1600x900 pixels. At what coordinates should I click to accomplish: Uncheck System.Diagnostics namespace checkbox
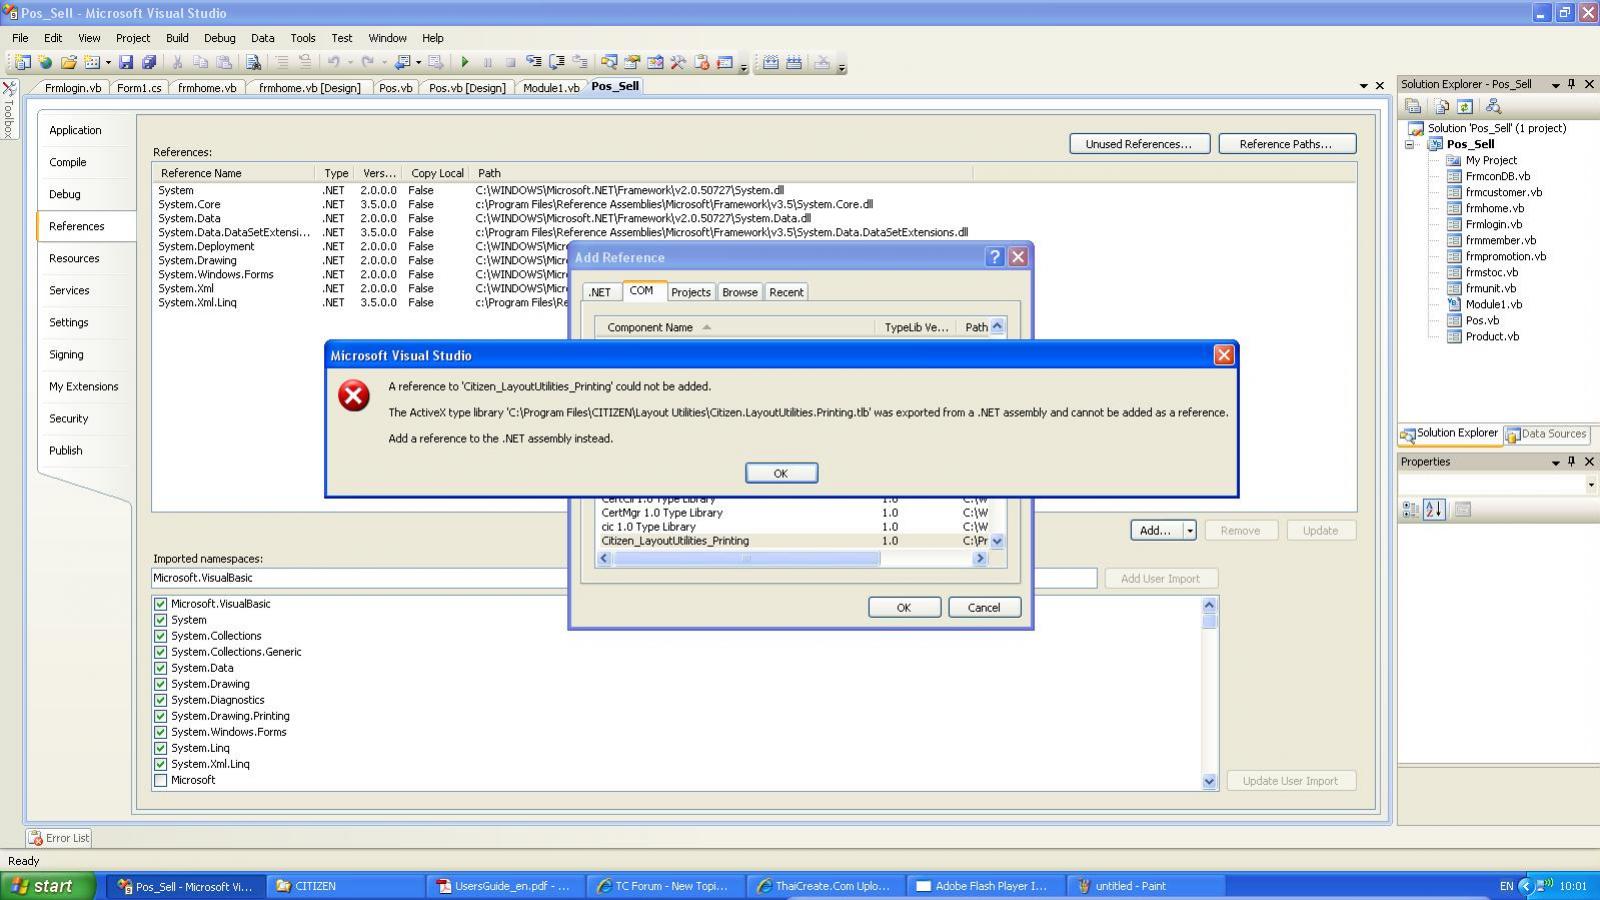pos(160,700)
